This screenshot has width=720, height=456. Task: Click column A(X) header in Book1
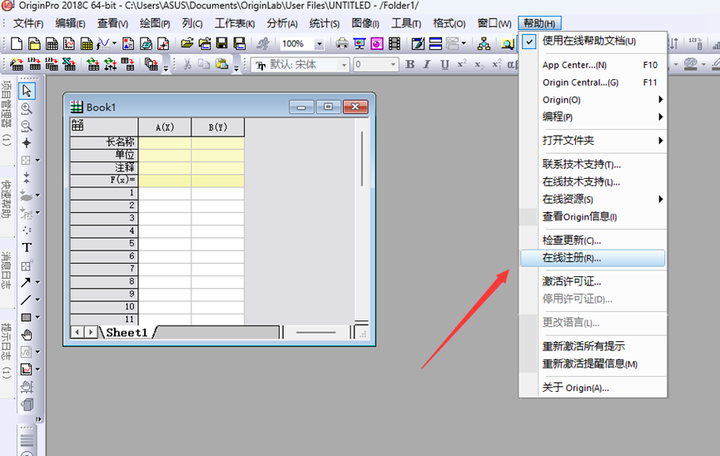tap(165, 127)
